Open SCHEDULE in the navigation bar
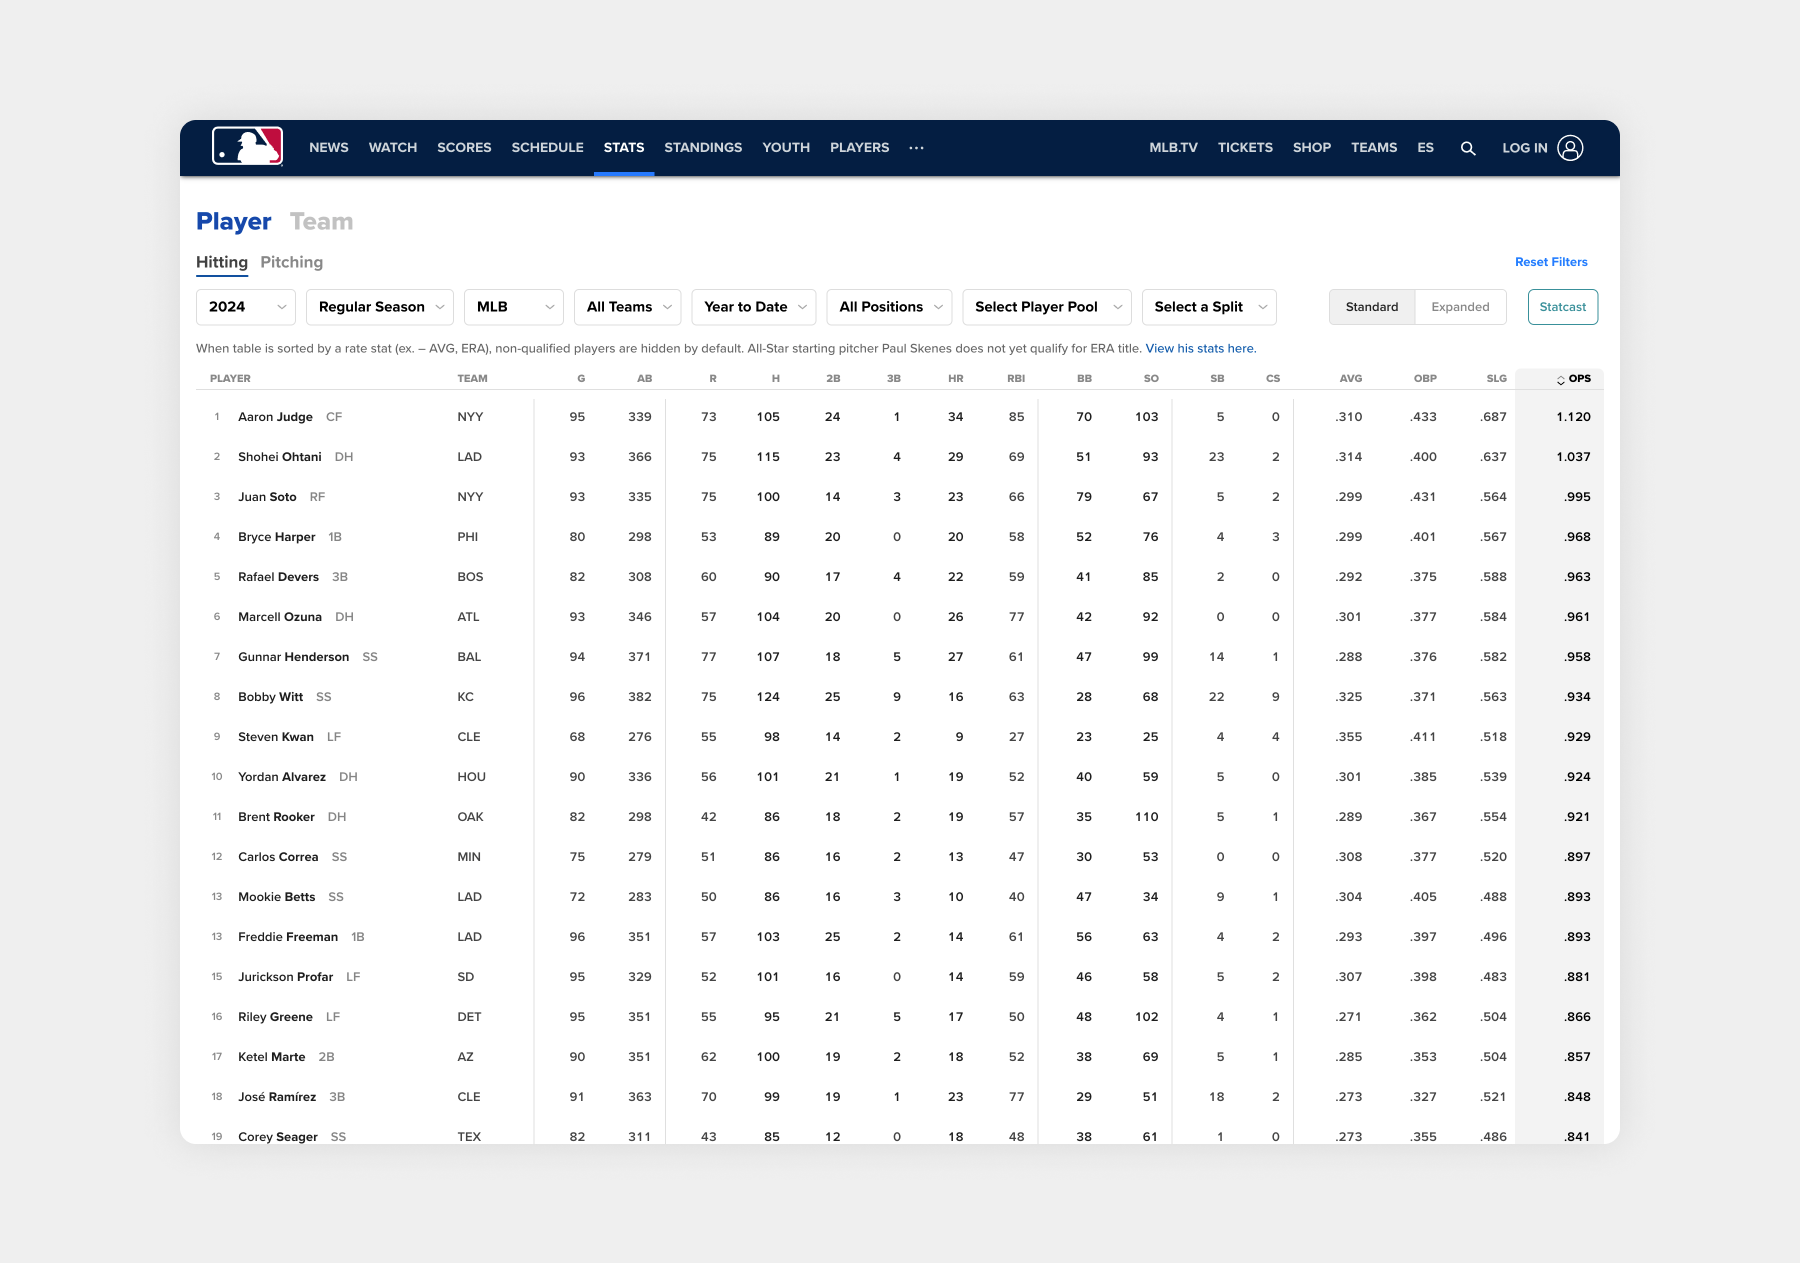 [548, 148]
